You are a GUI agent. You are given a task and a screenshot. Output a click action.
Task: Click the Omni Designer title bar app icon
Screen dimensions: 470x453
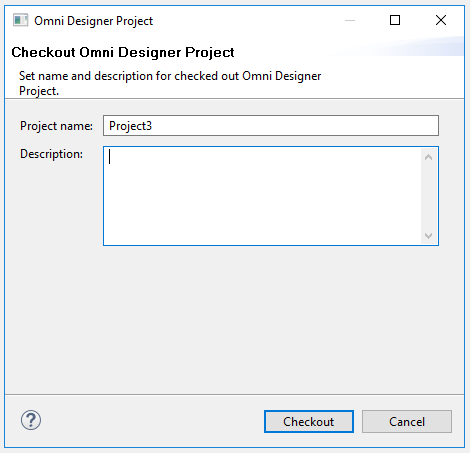tap(20, 21)
